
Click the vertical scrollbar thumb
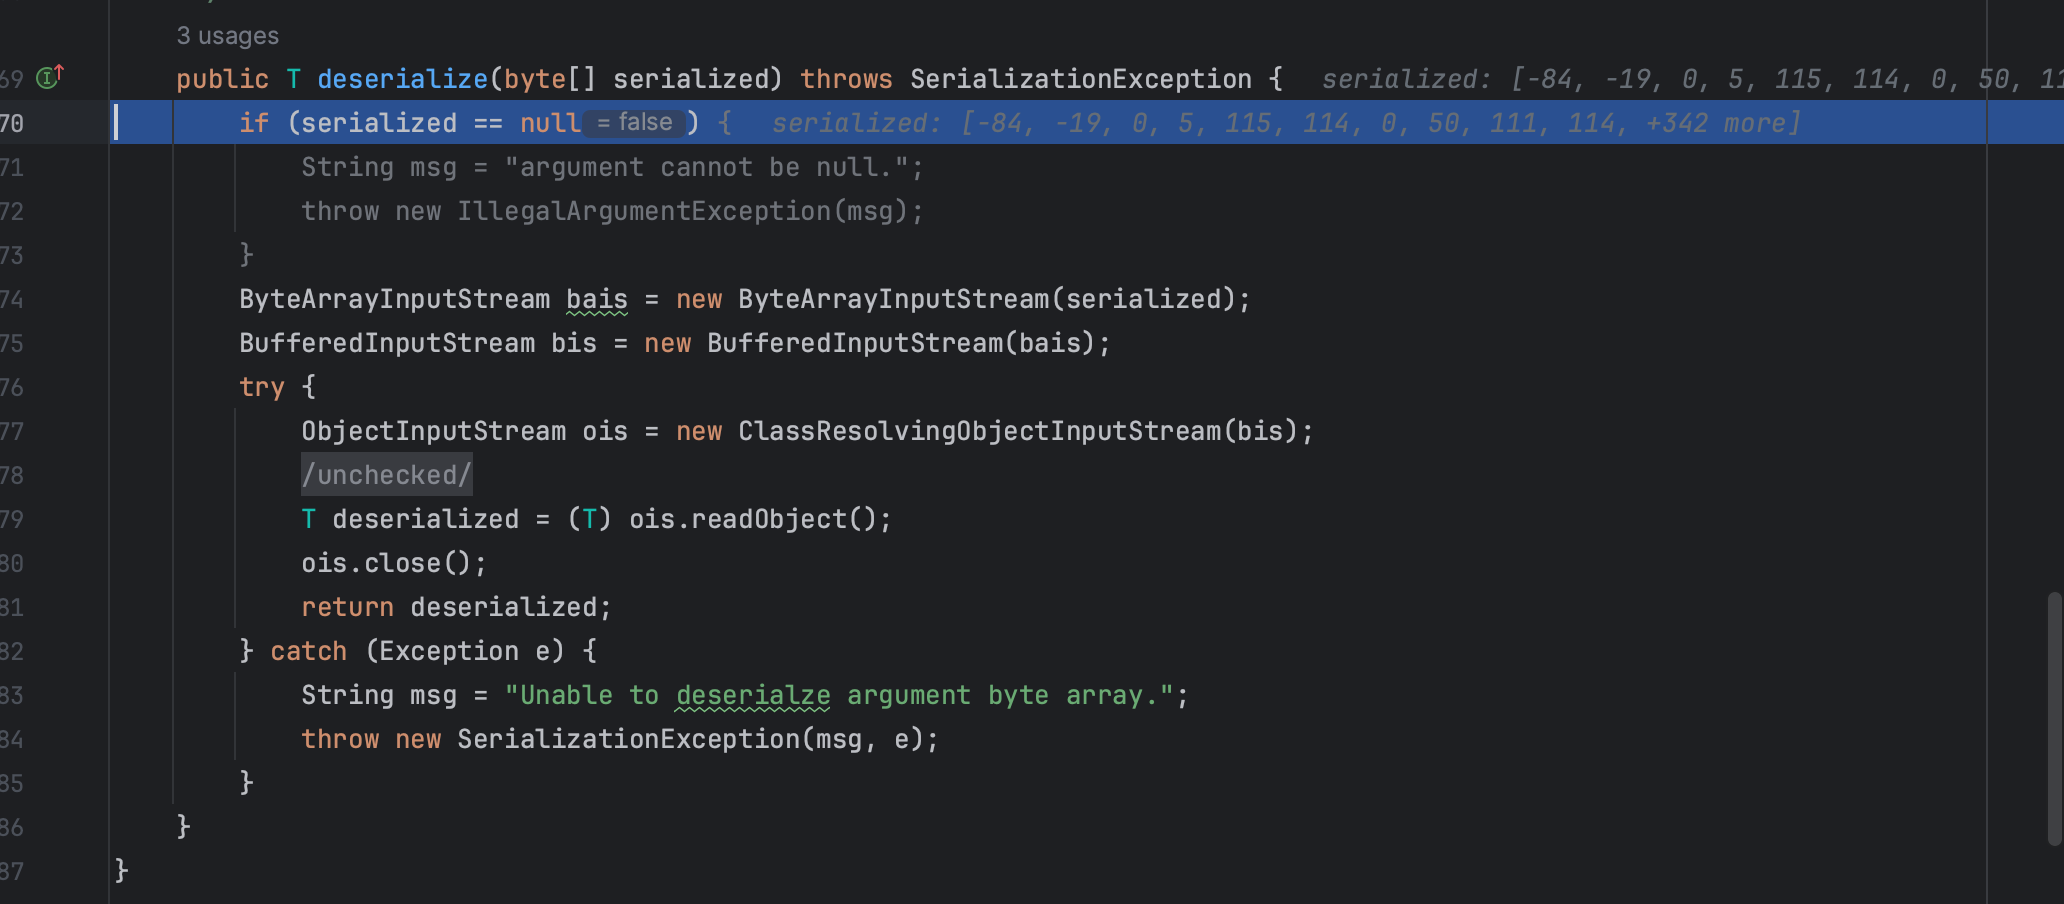2055,718
